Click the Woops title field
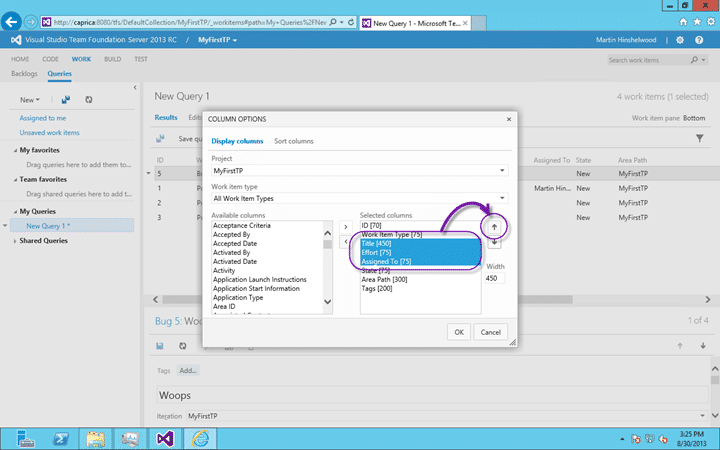Viewport: 720px width, 450px height. point(433,395)
